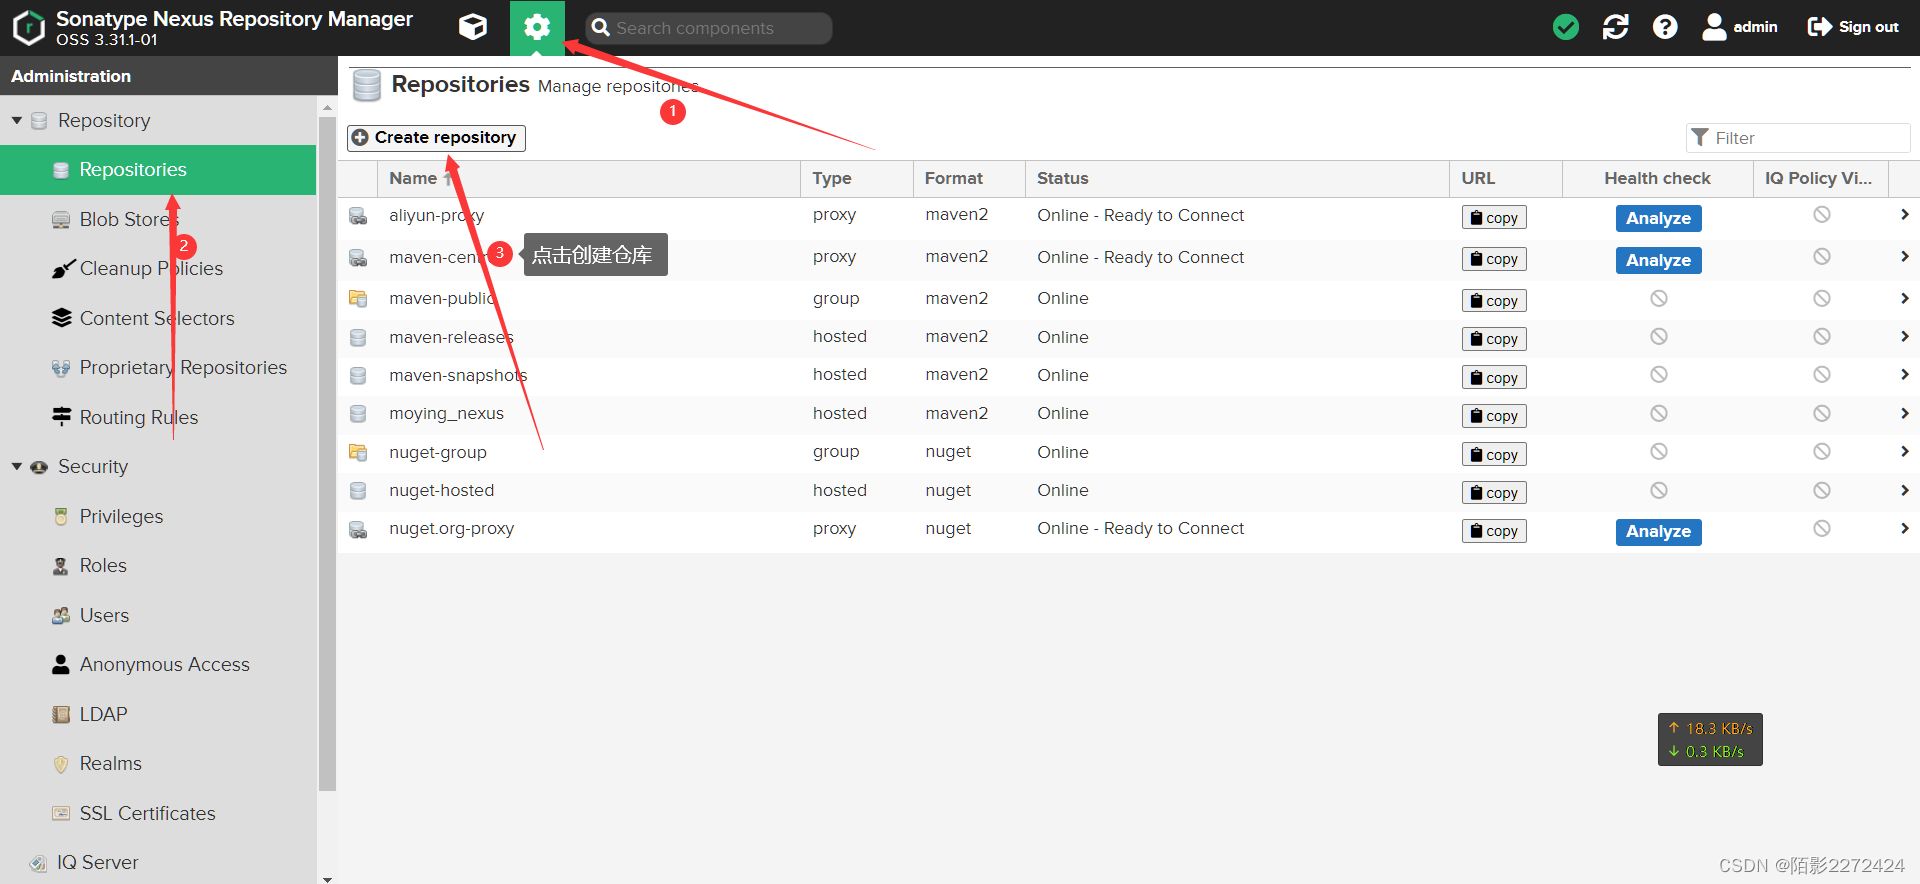Screen dimensions: 1920x884
Task: Open Blob Stores in sidebar
Action: (x=158, y=219)
